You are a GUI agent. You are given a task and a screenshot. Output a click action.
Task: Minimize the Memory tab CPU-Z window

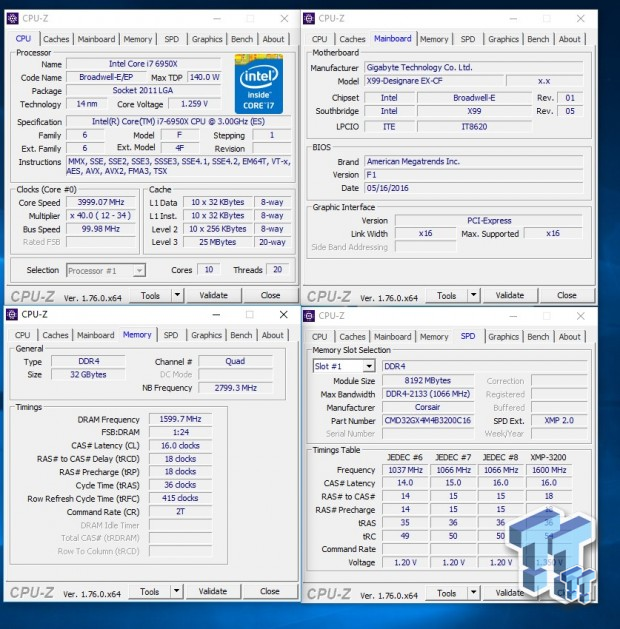click(216, 314)
